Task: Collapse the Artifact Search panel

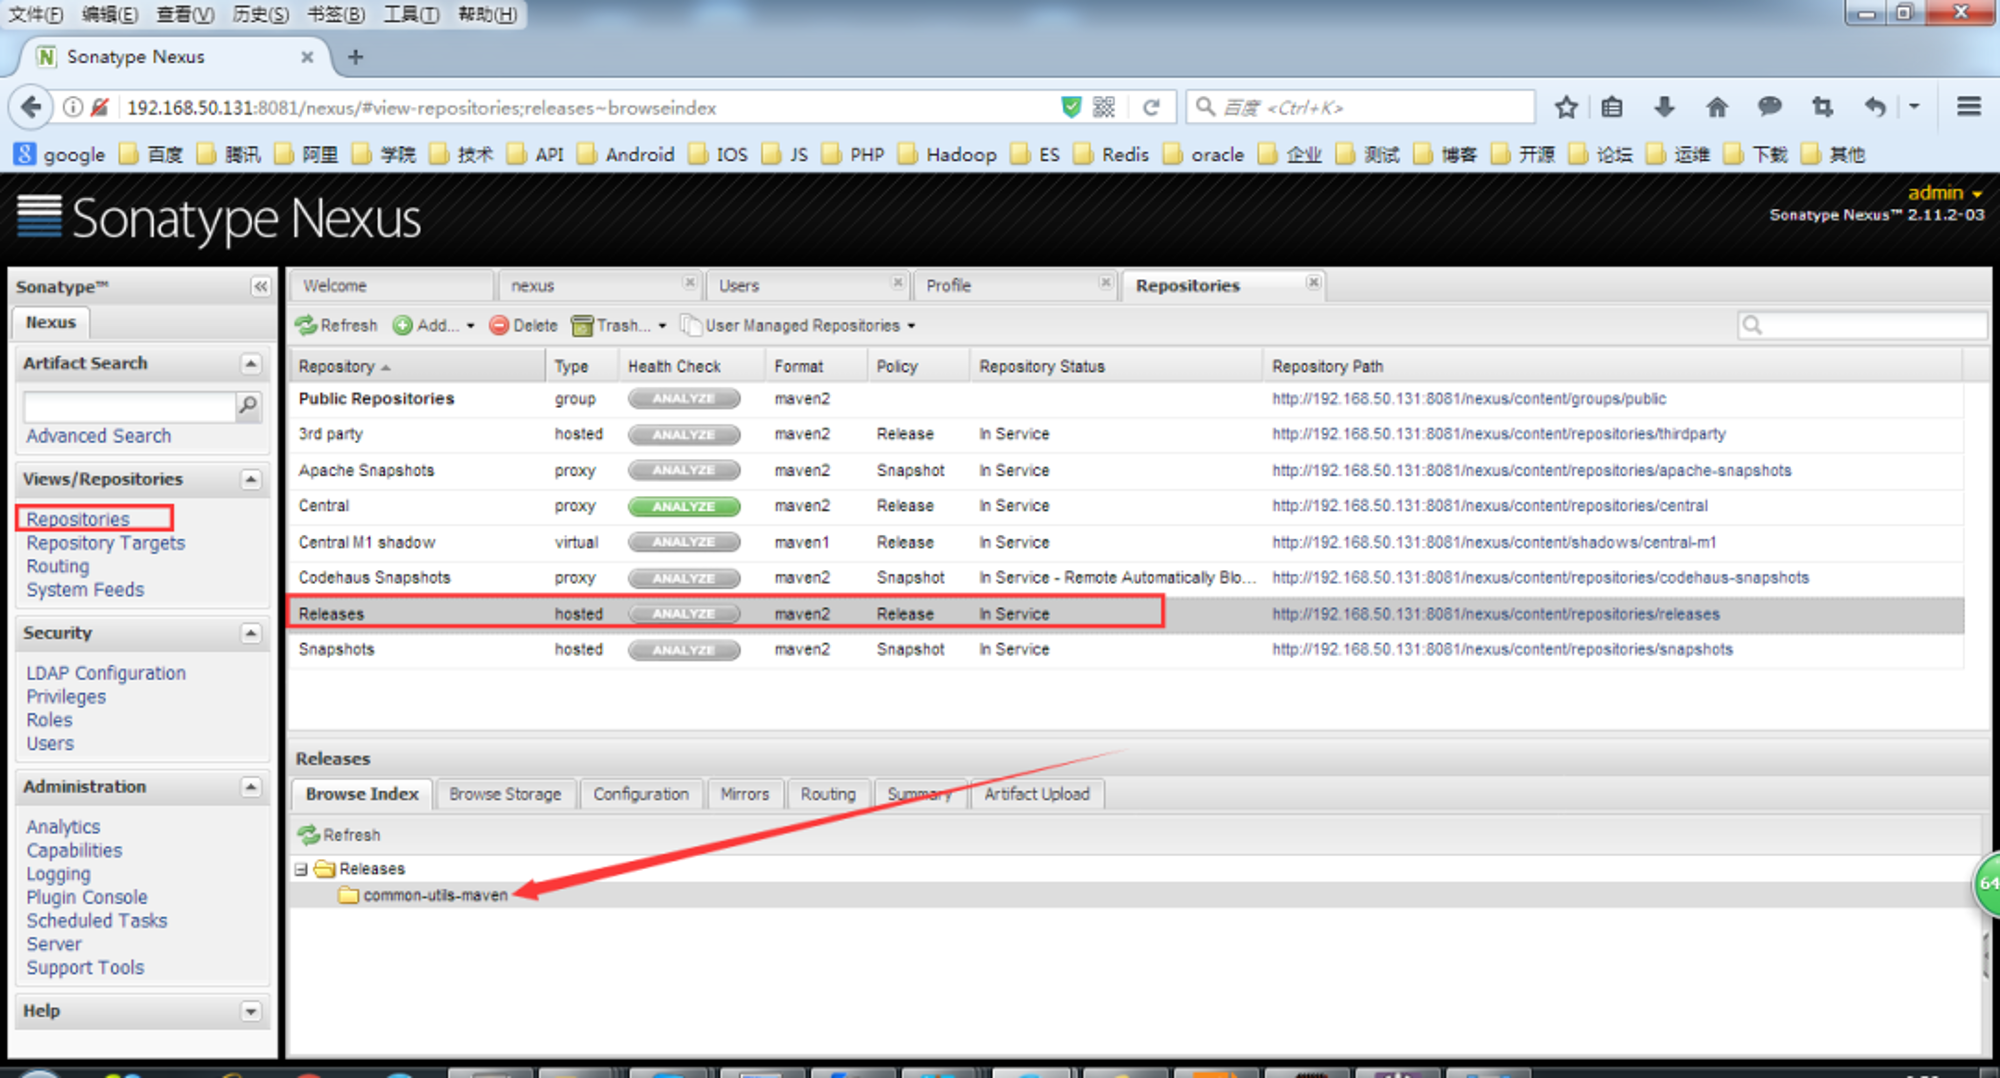Action: point(251,363)
